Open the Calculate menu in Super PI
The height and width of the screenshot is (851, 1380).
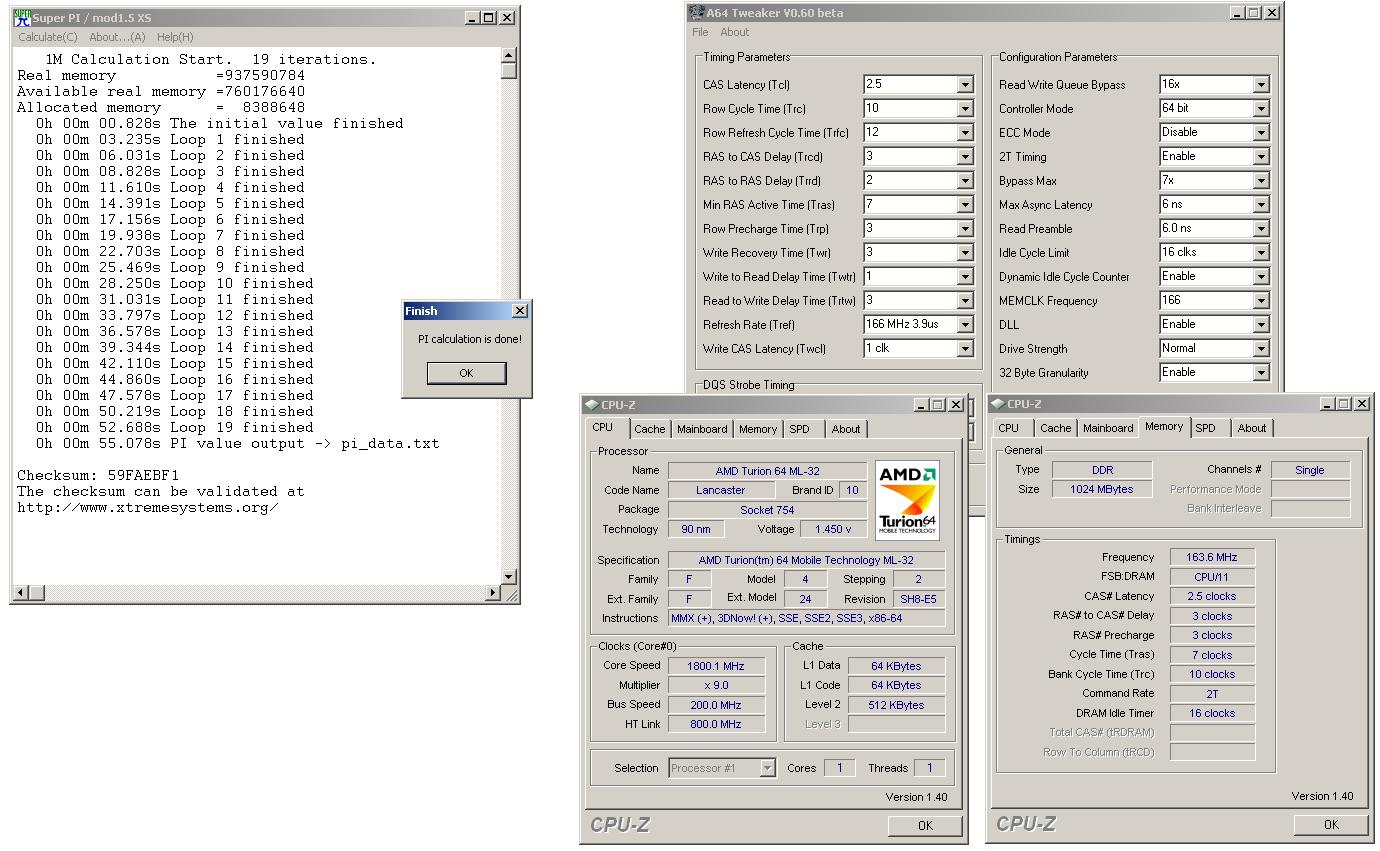[48, 37]
